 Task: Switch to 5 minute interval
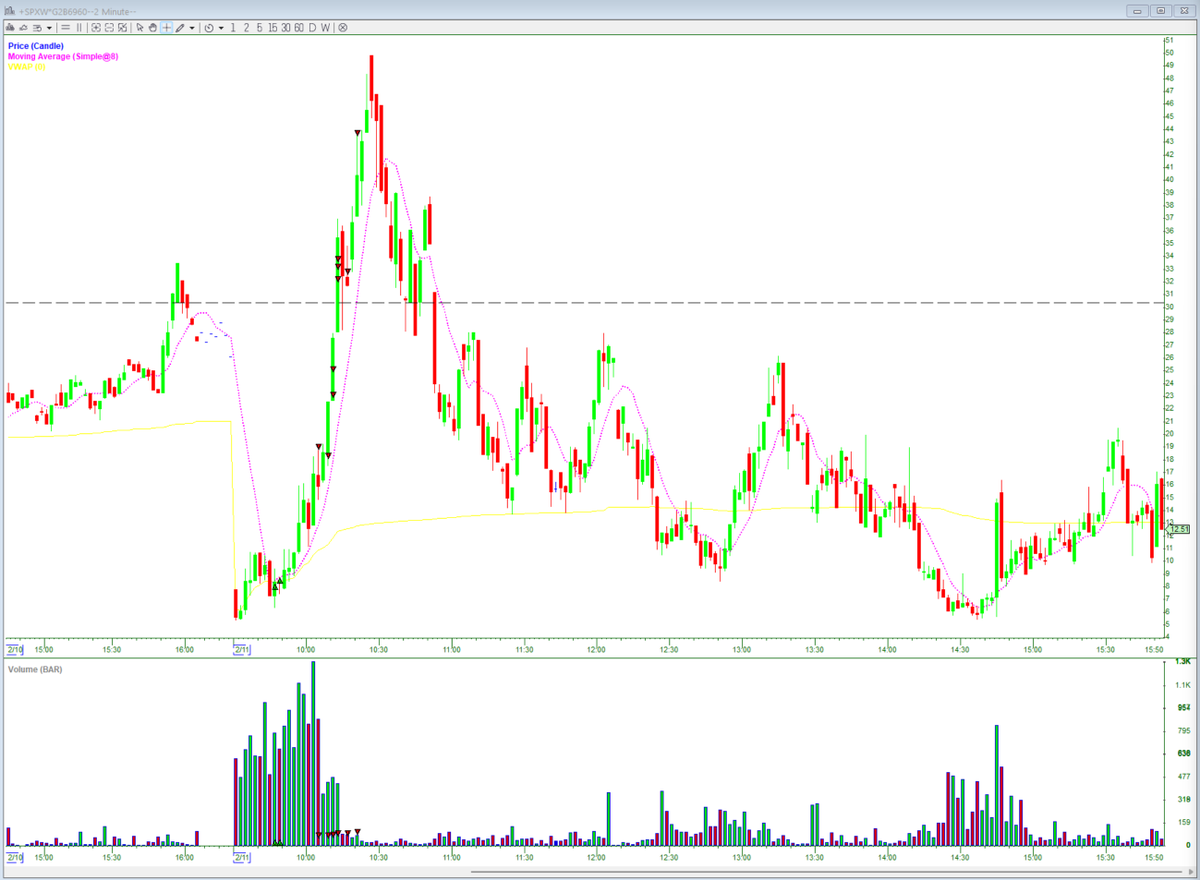pyautogui.click(x=259, y=28)
